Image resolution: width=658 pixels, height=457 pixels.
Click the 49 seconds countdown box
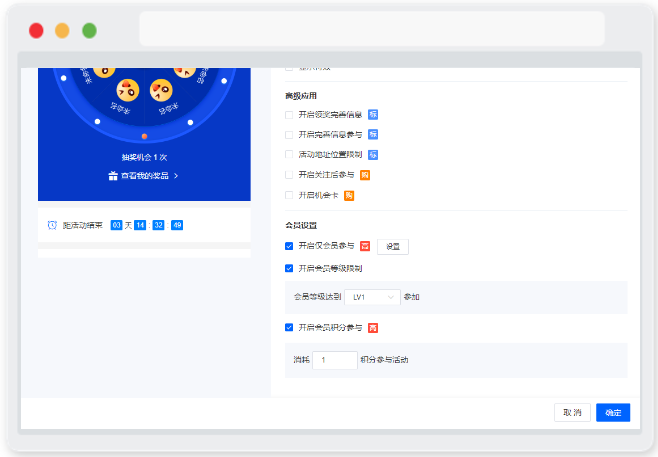click(177, 225)
